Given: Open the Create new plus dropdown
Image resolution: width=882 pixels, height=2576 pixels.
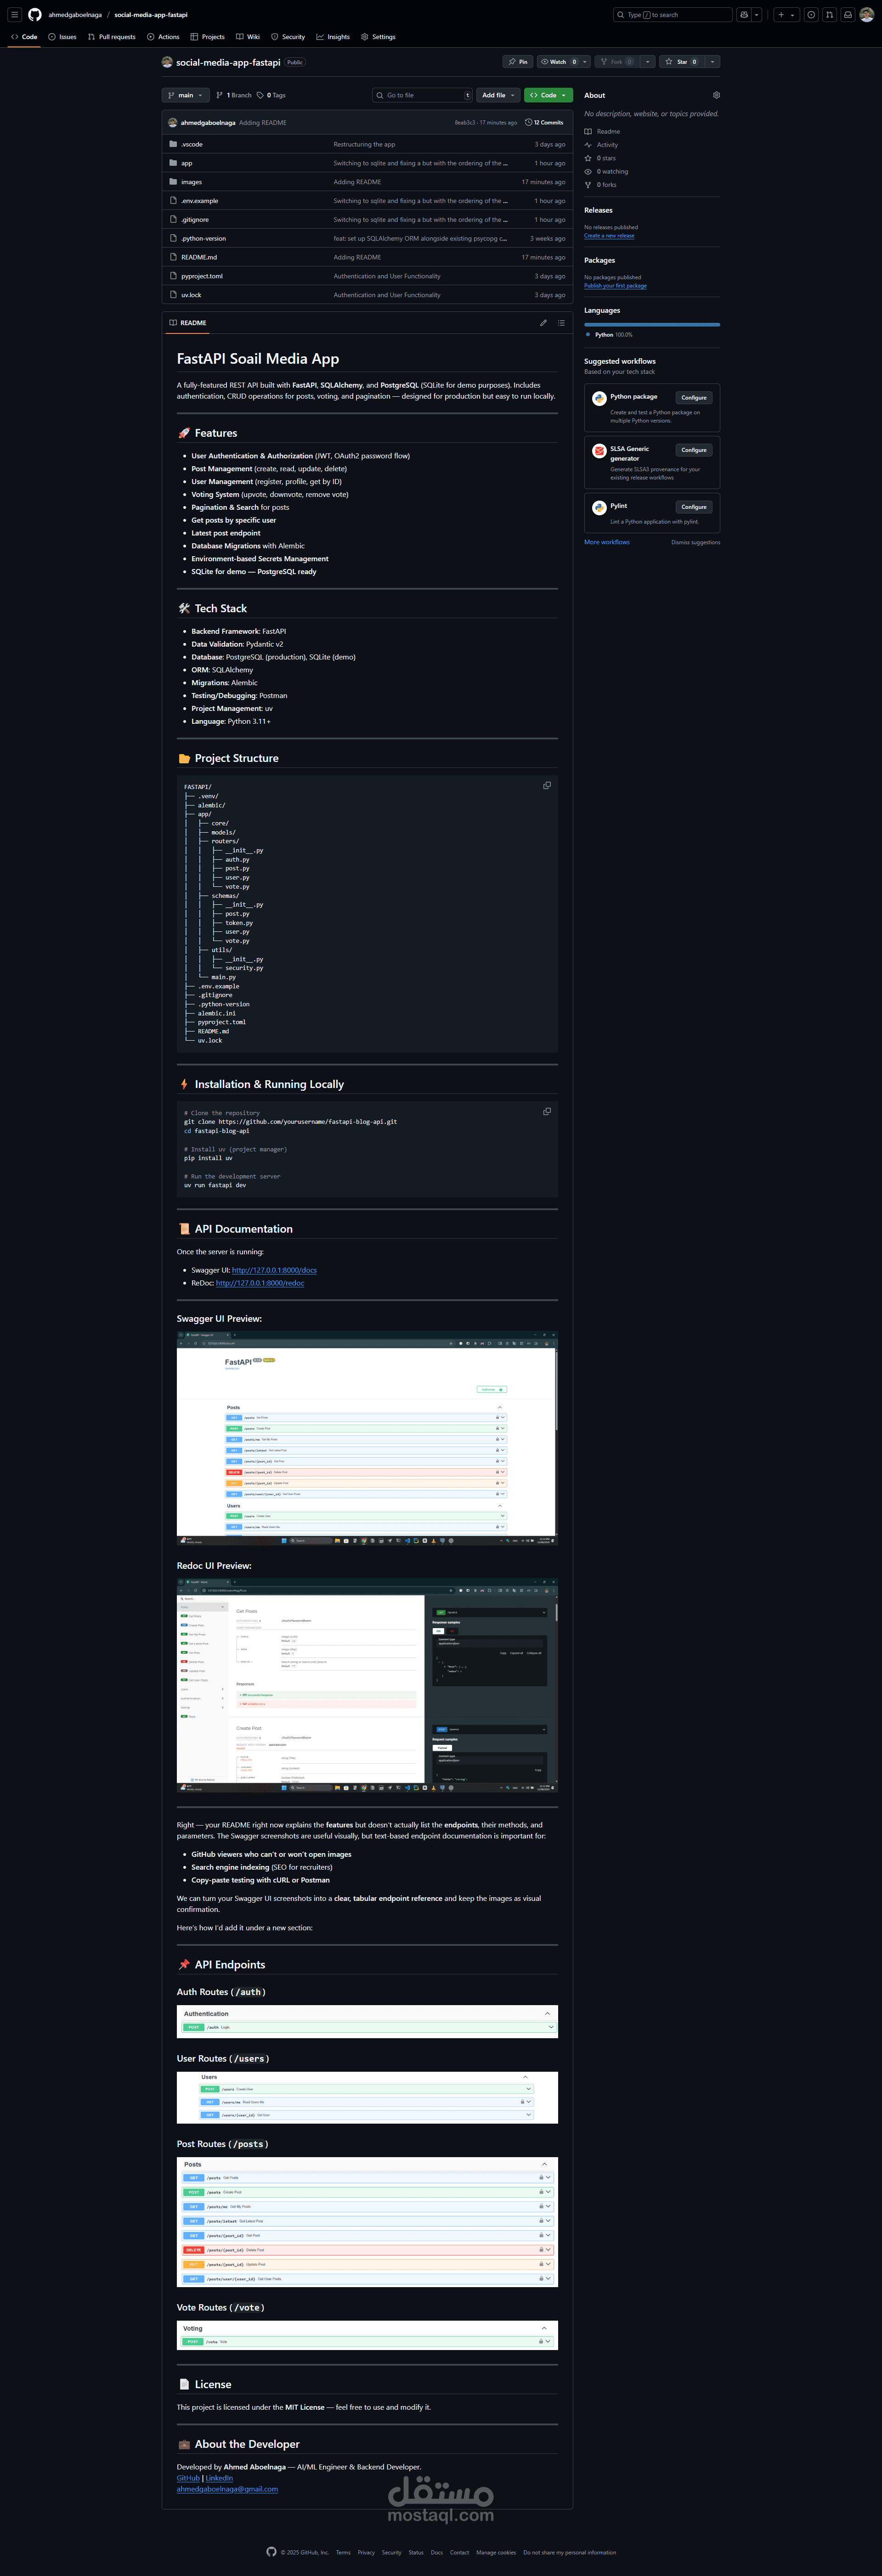Looking at the screenshot, I should (x=786, y=15).
